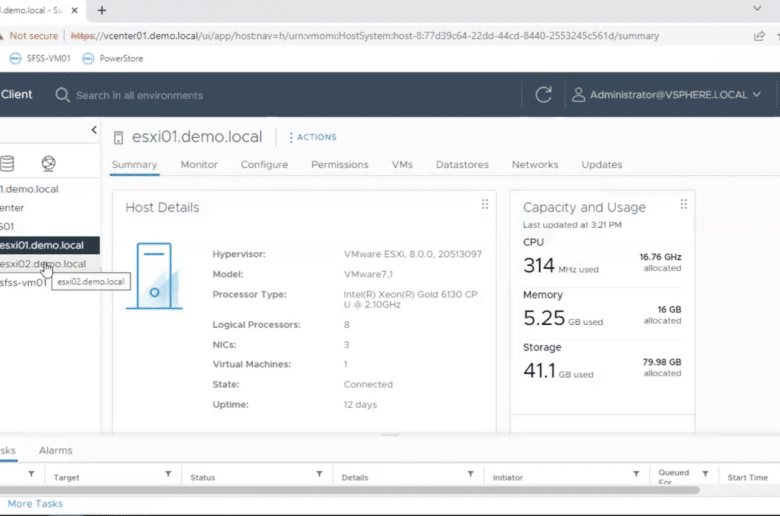Click the share icon in address bar
780x516 pixels.
pos(759,36)
